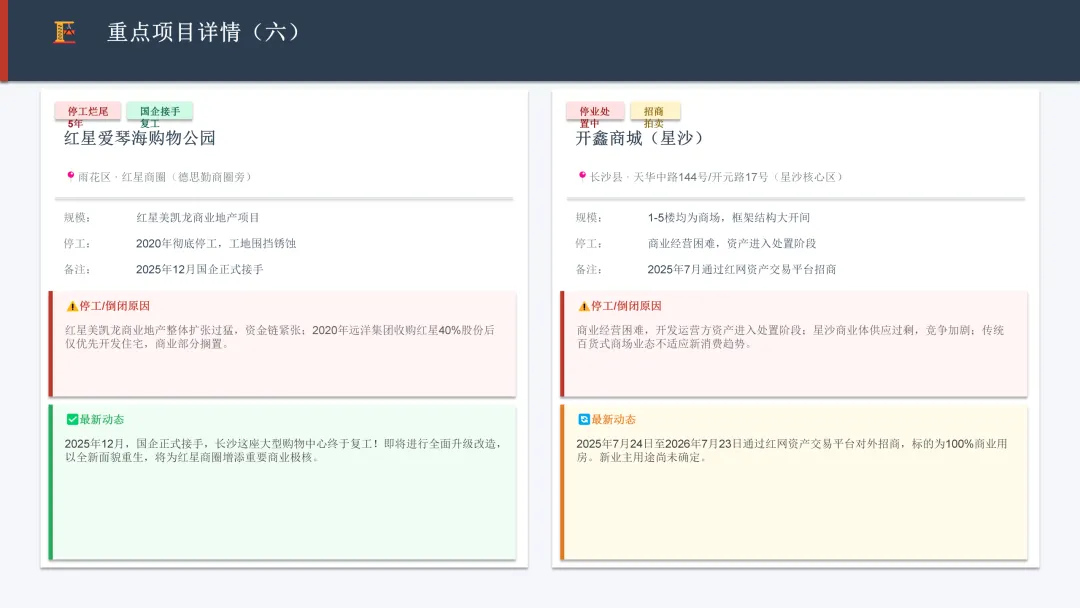This screenshot has width=1080, height=608.
Task: Click the green 最新动态 heading
Action: pyautogui.click(x=101, y=419)
